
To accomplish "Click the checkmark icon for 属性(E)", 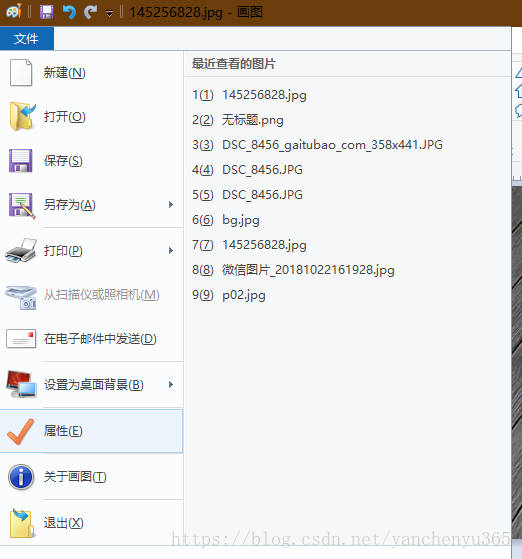I will tap(21, 431).
